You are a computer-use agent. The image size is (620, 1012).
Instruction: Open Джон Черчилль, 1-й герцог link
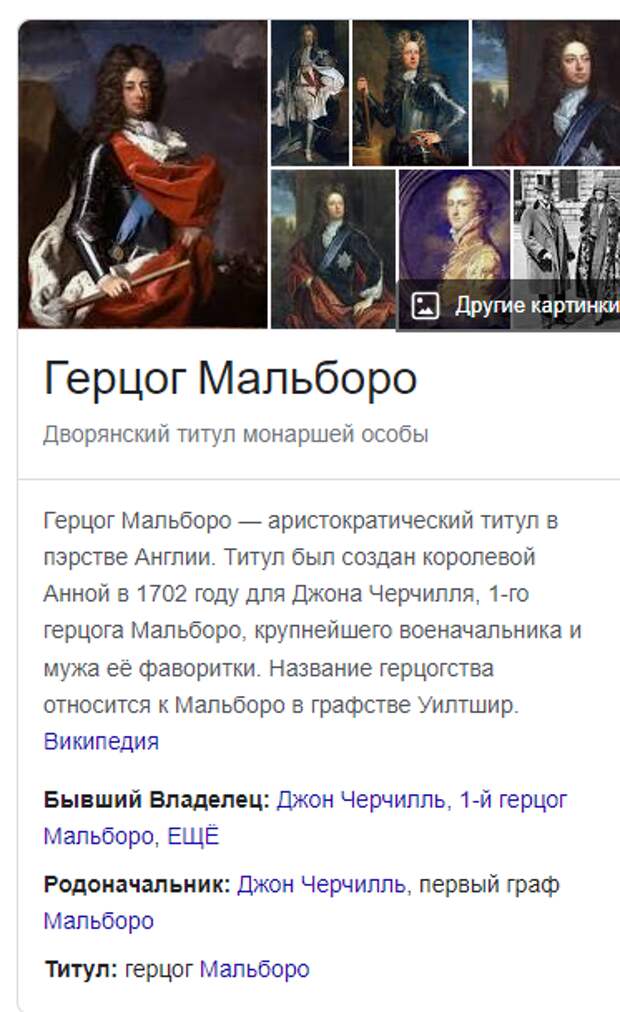(x=422, y=800)
